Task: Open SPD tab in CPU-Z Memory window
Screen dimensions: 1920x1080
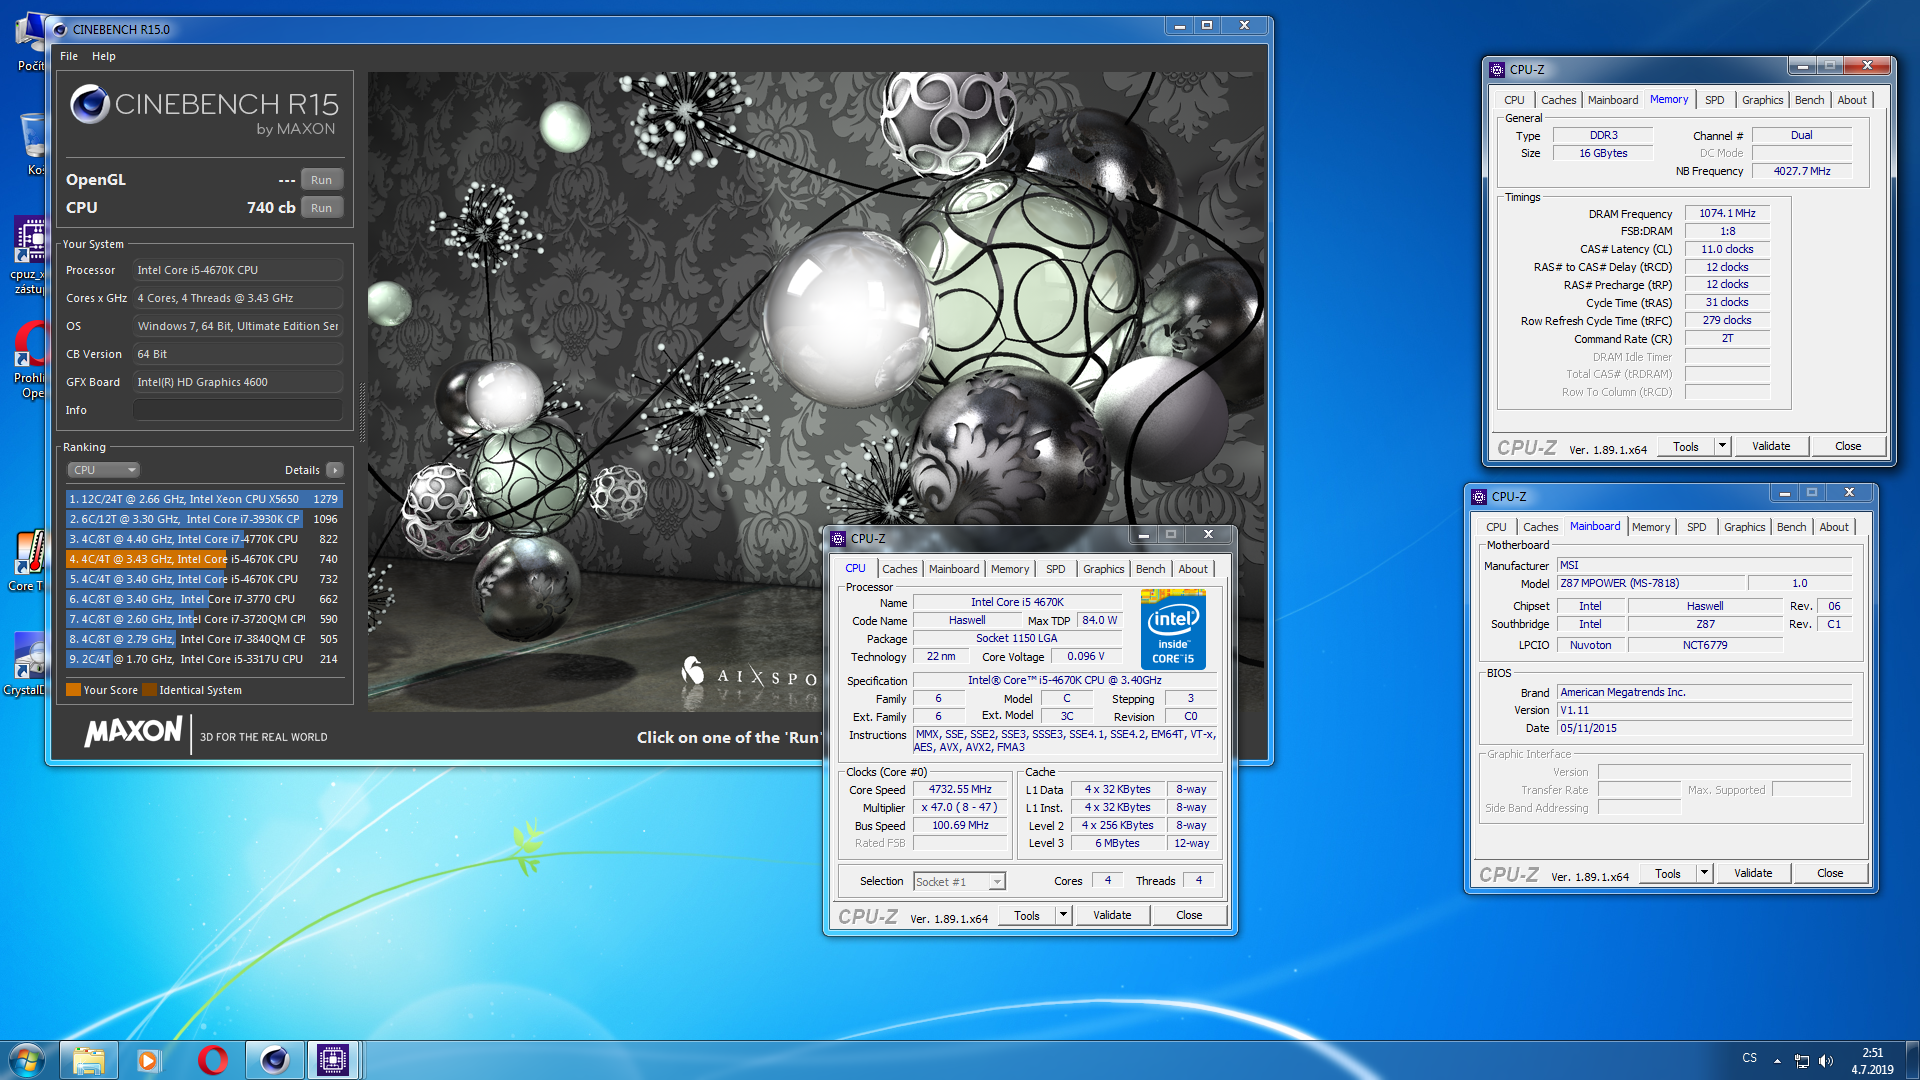Action: 1714,100
